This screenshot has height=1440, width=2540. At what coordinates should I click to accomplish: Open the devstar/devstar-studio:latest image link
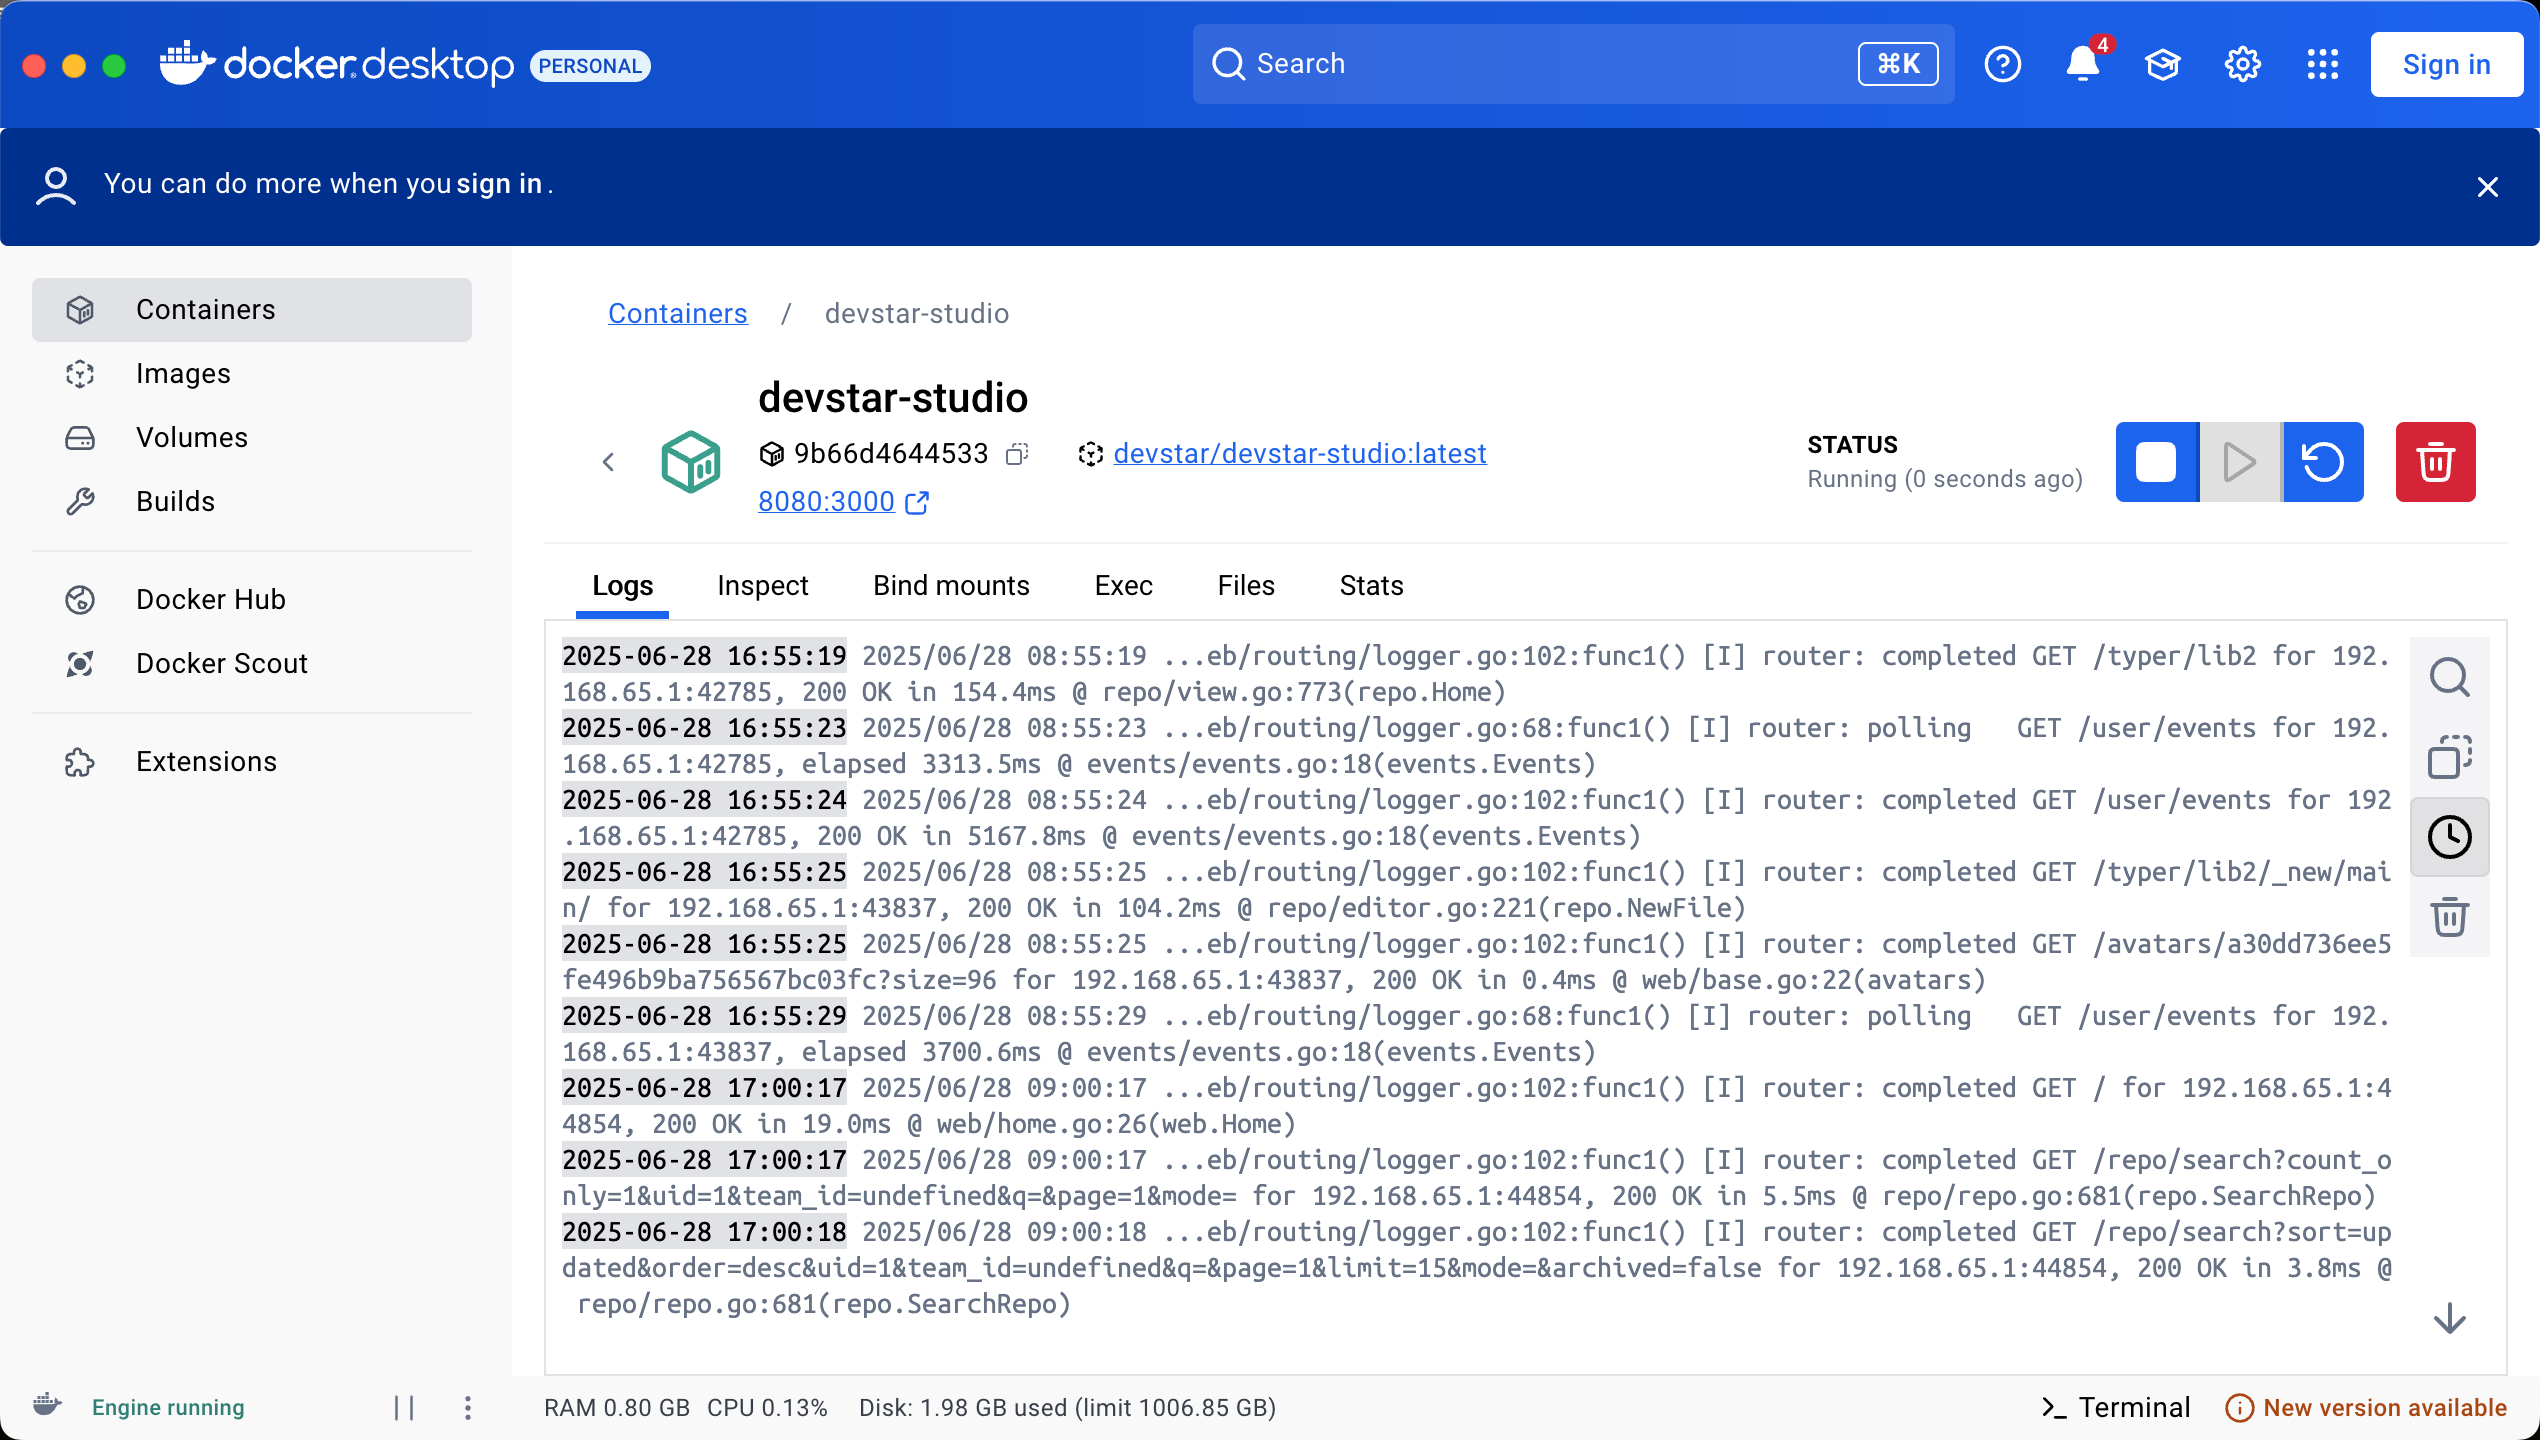pyautogui.click(x=1300, y=453)
